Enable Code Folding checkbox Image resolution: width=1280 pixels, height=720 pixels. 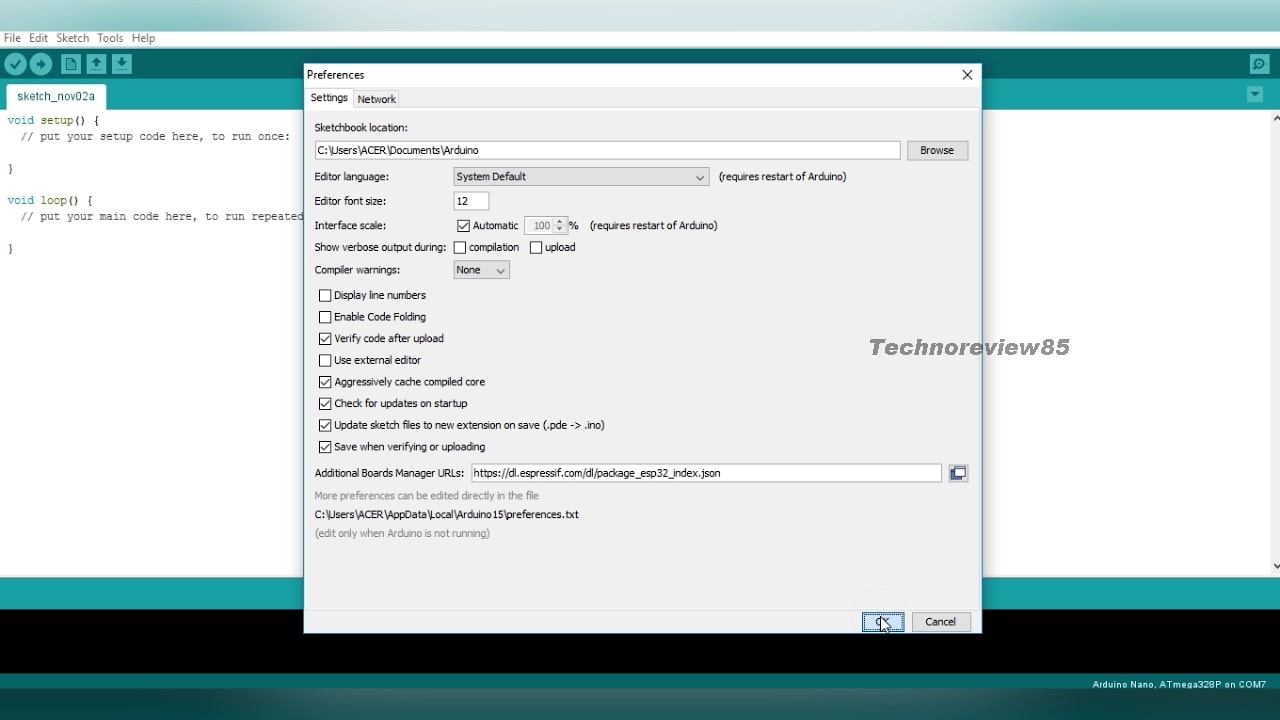click(325, 317)
